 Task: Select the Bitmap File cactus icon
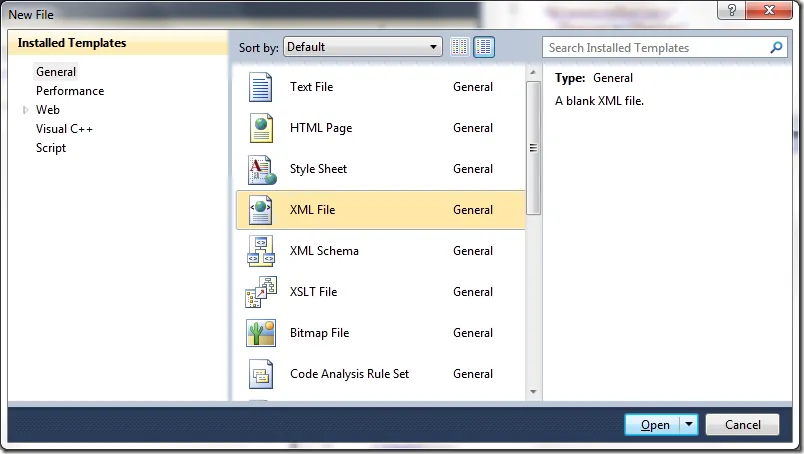tap(261, 333)
